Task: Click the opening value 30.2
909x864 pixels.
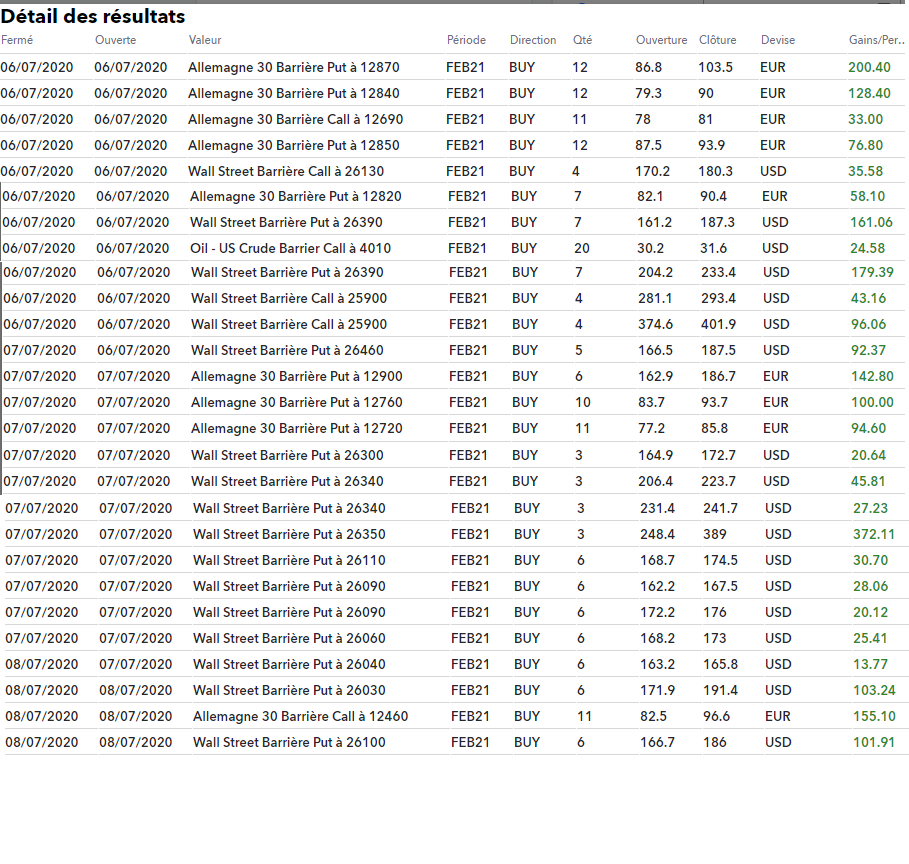Action: coord(650,249)
